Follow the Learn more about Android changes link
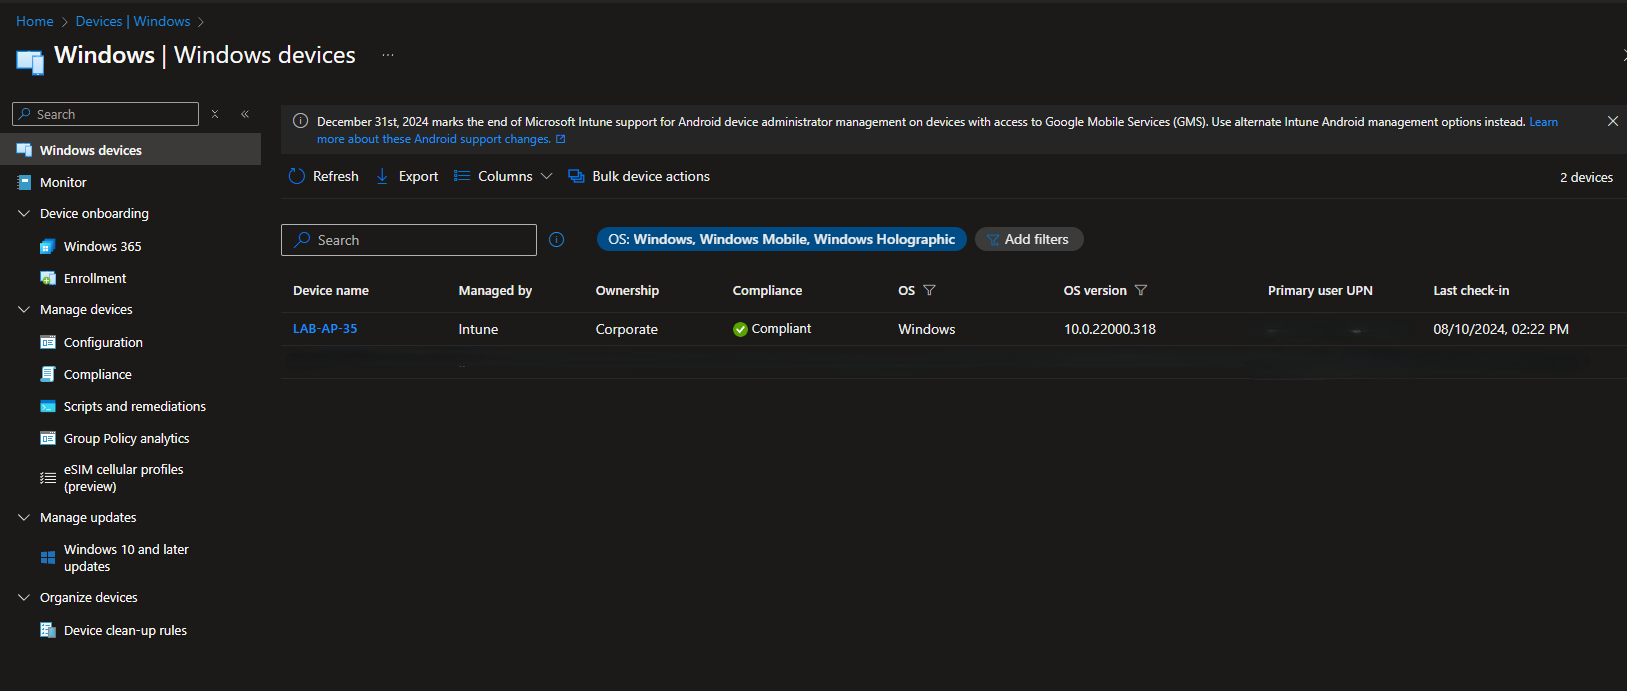Screen dimensions: 1627x691 [x=433, y=139]
